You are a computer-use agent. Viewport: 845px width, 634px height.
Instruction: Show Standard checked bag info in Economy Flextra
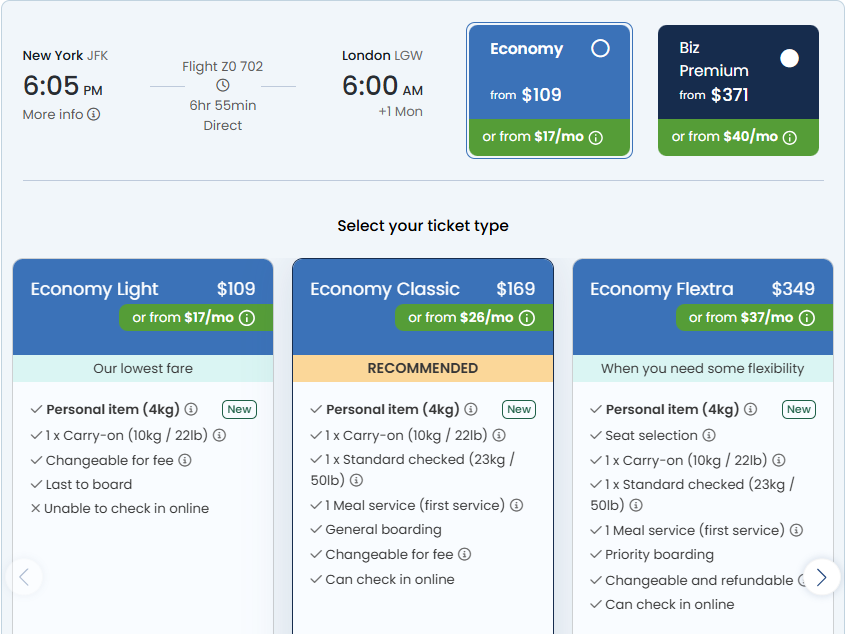[x=636, y=505]
